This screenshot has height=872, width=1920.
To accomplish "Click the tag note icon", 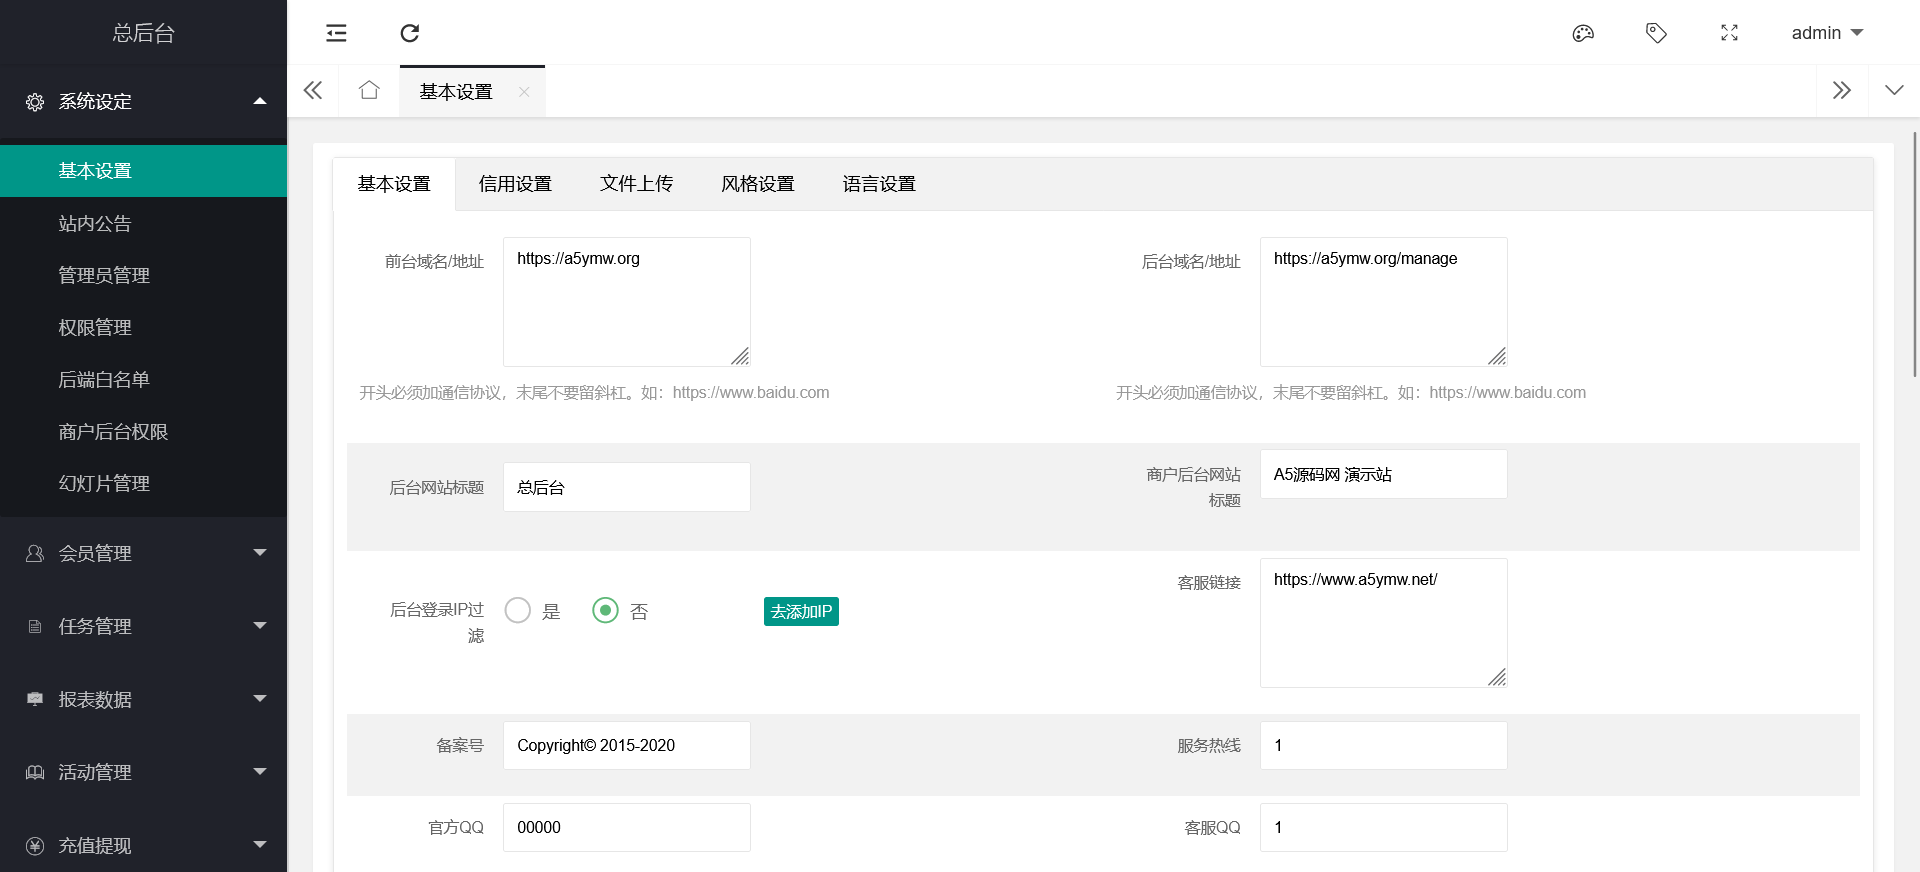I will coord(1656,33).
